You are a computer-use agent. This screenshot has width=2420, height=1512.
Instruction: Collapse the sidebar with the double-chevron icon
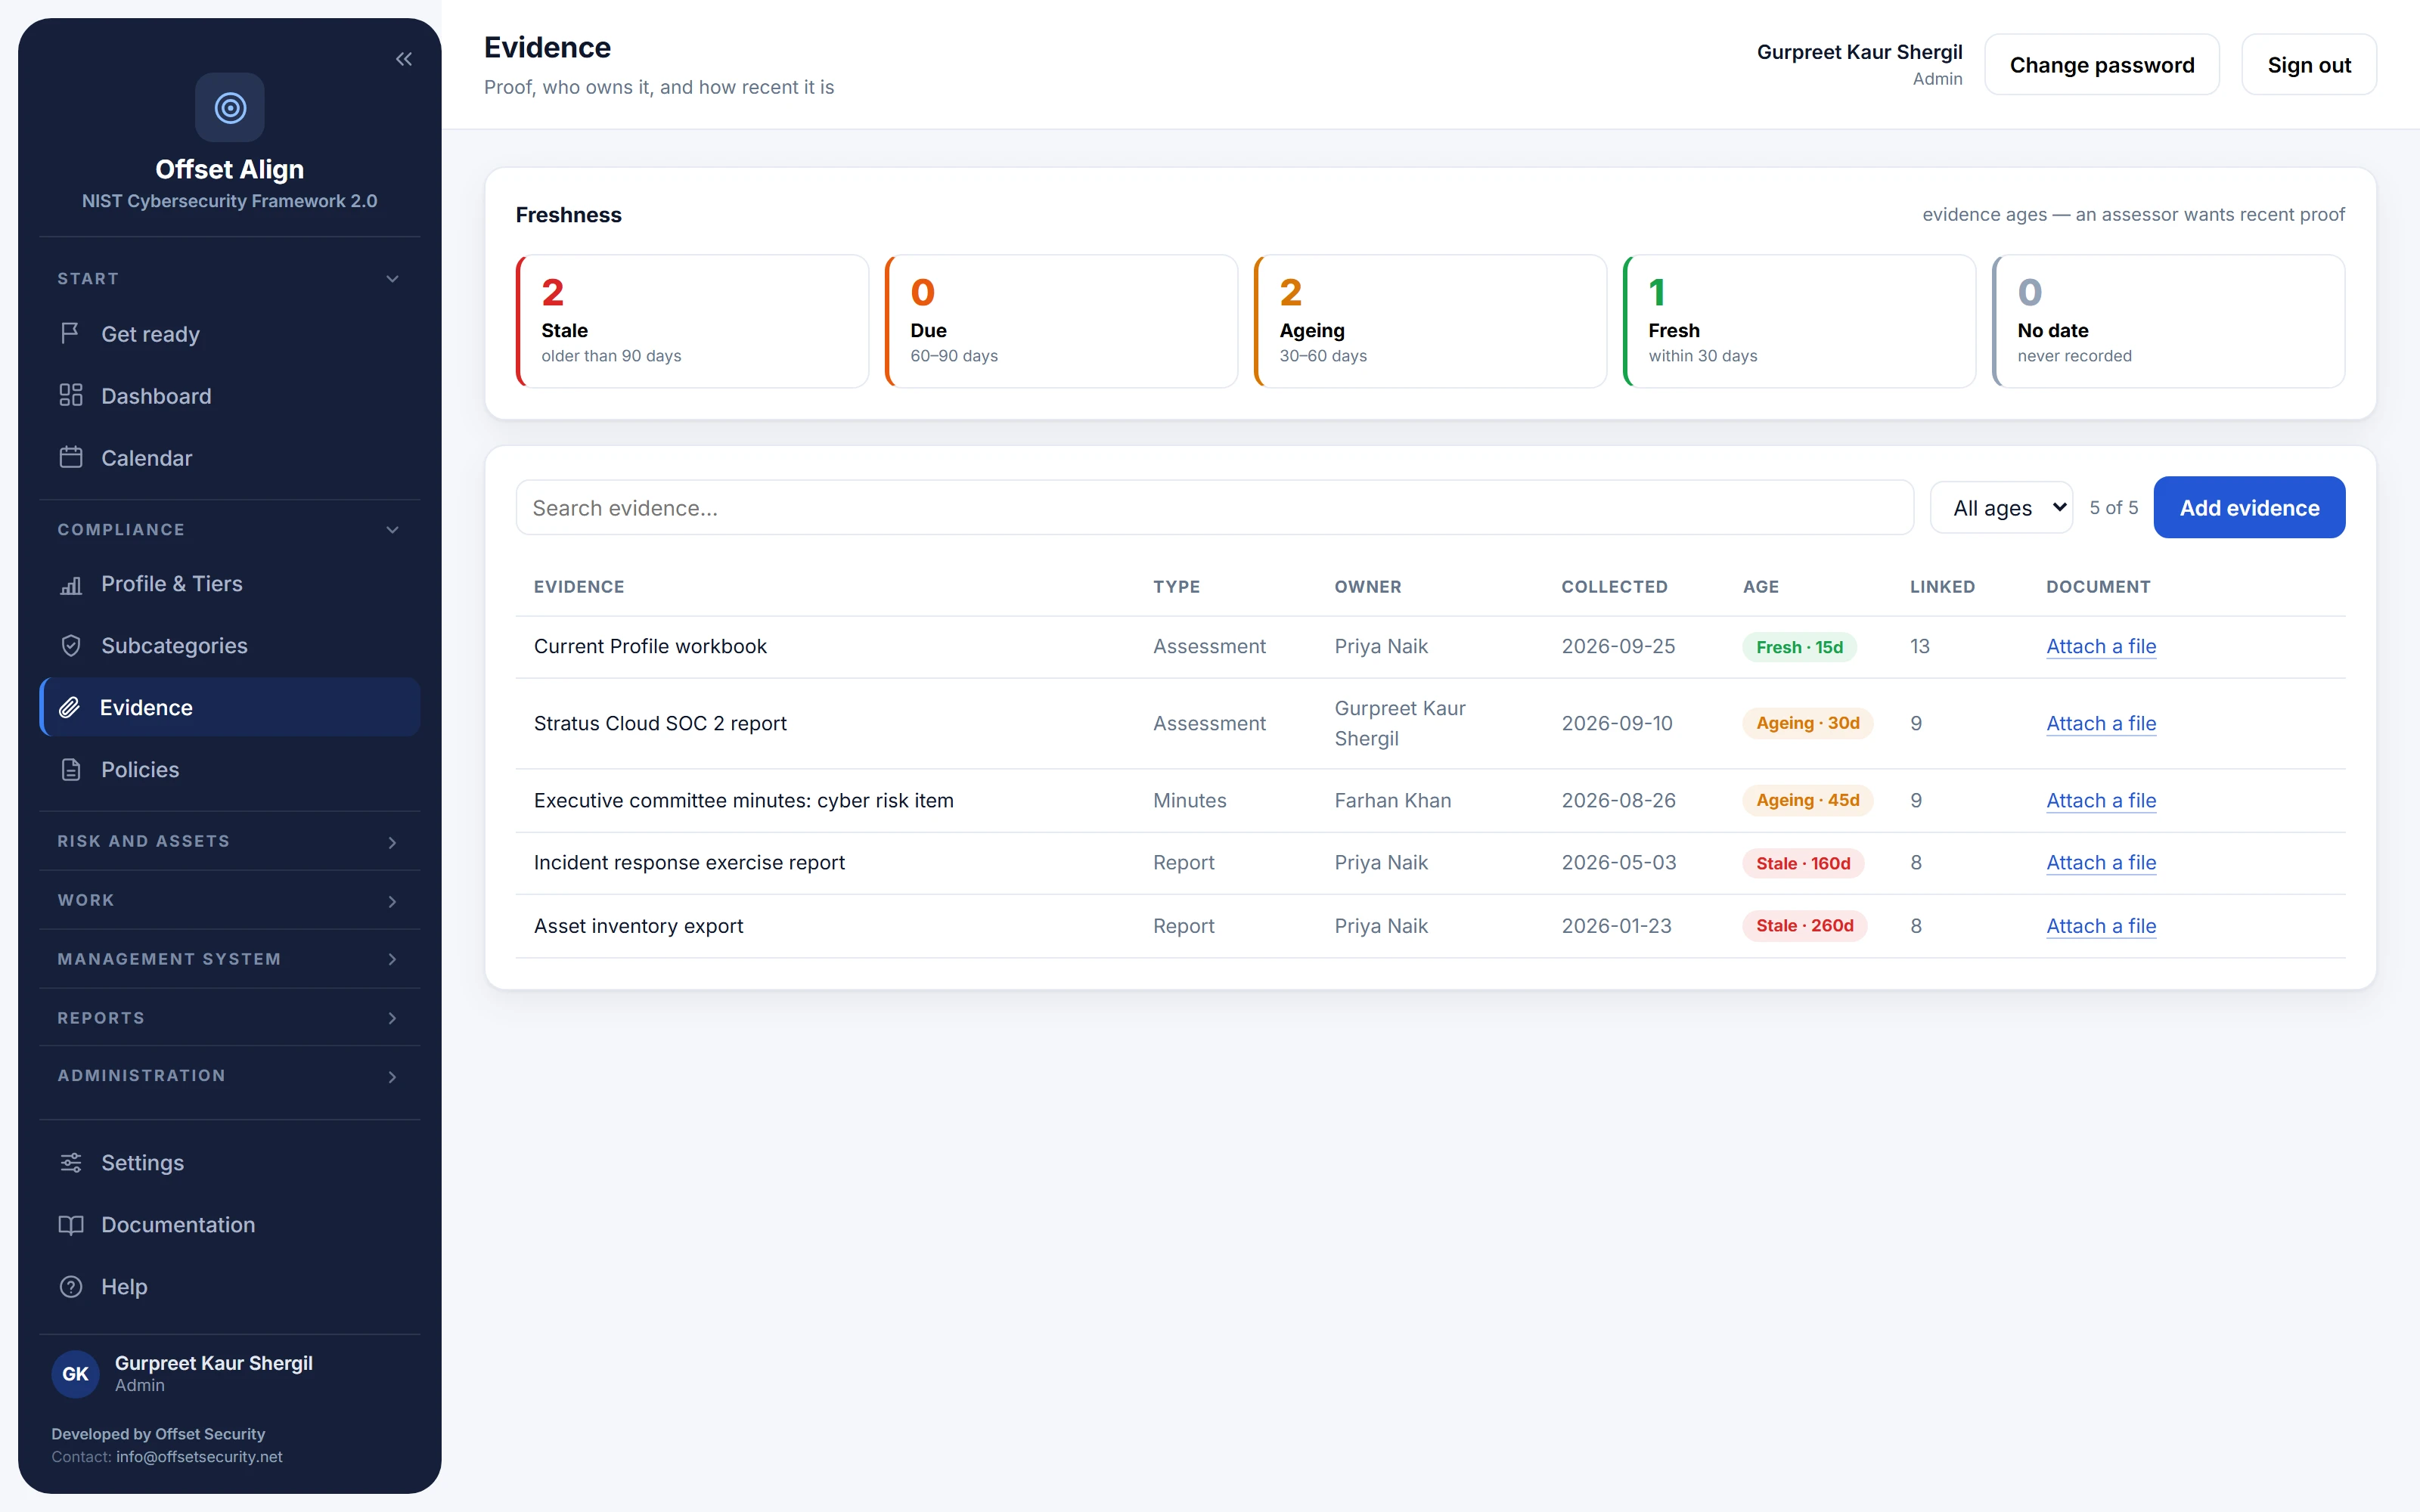pos(404,59)
